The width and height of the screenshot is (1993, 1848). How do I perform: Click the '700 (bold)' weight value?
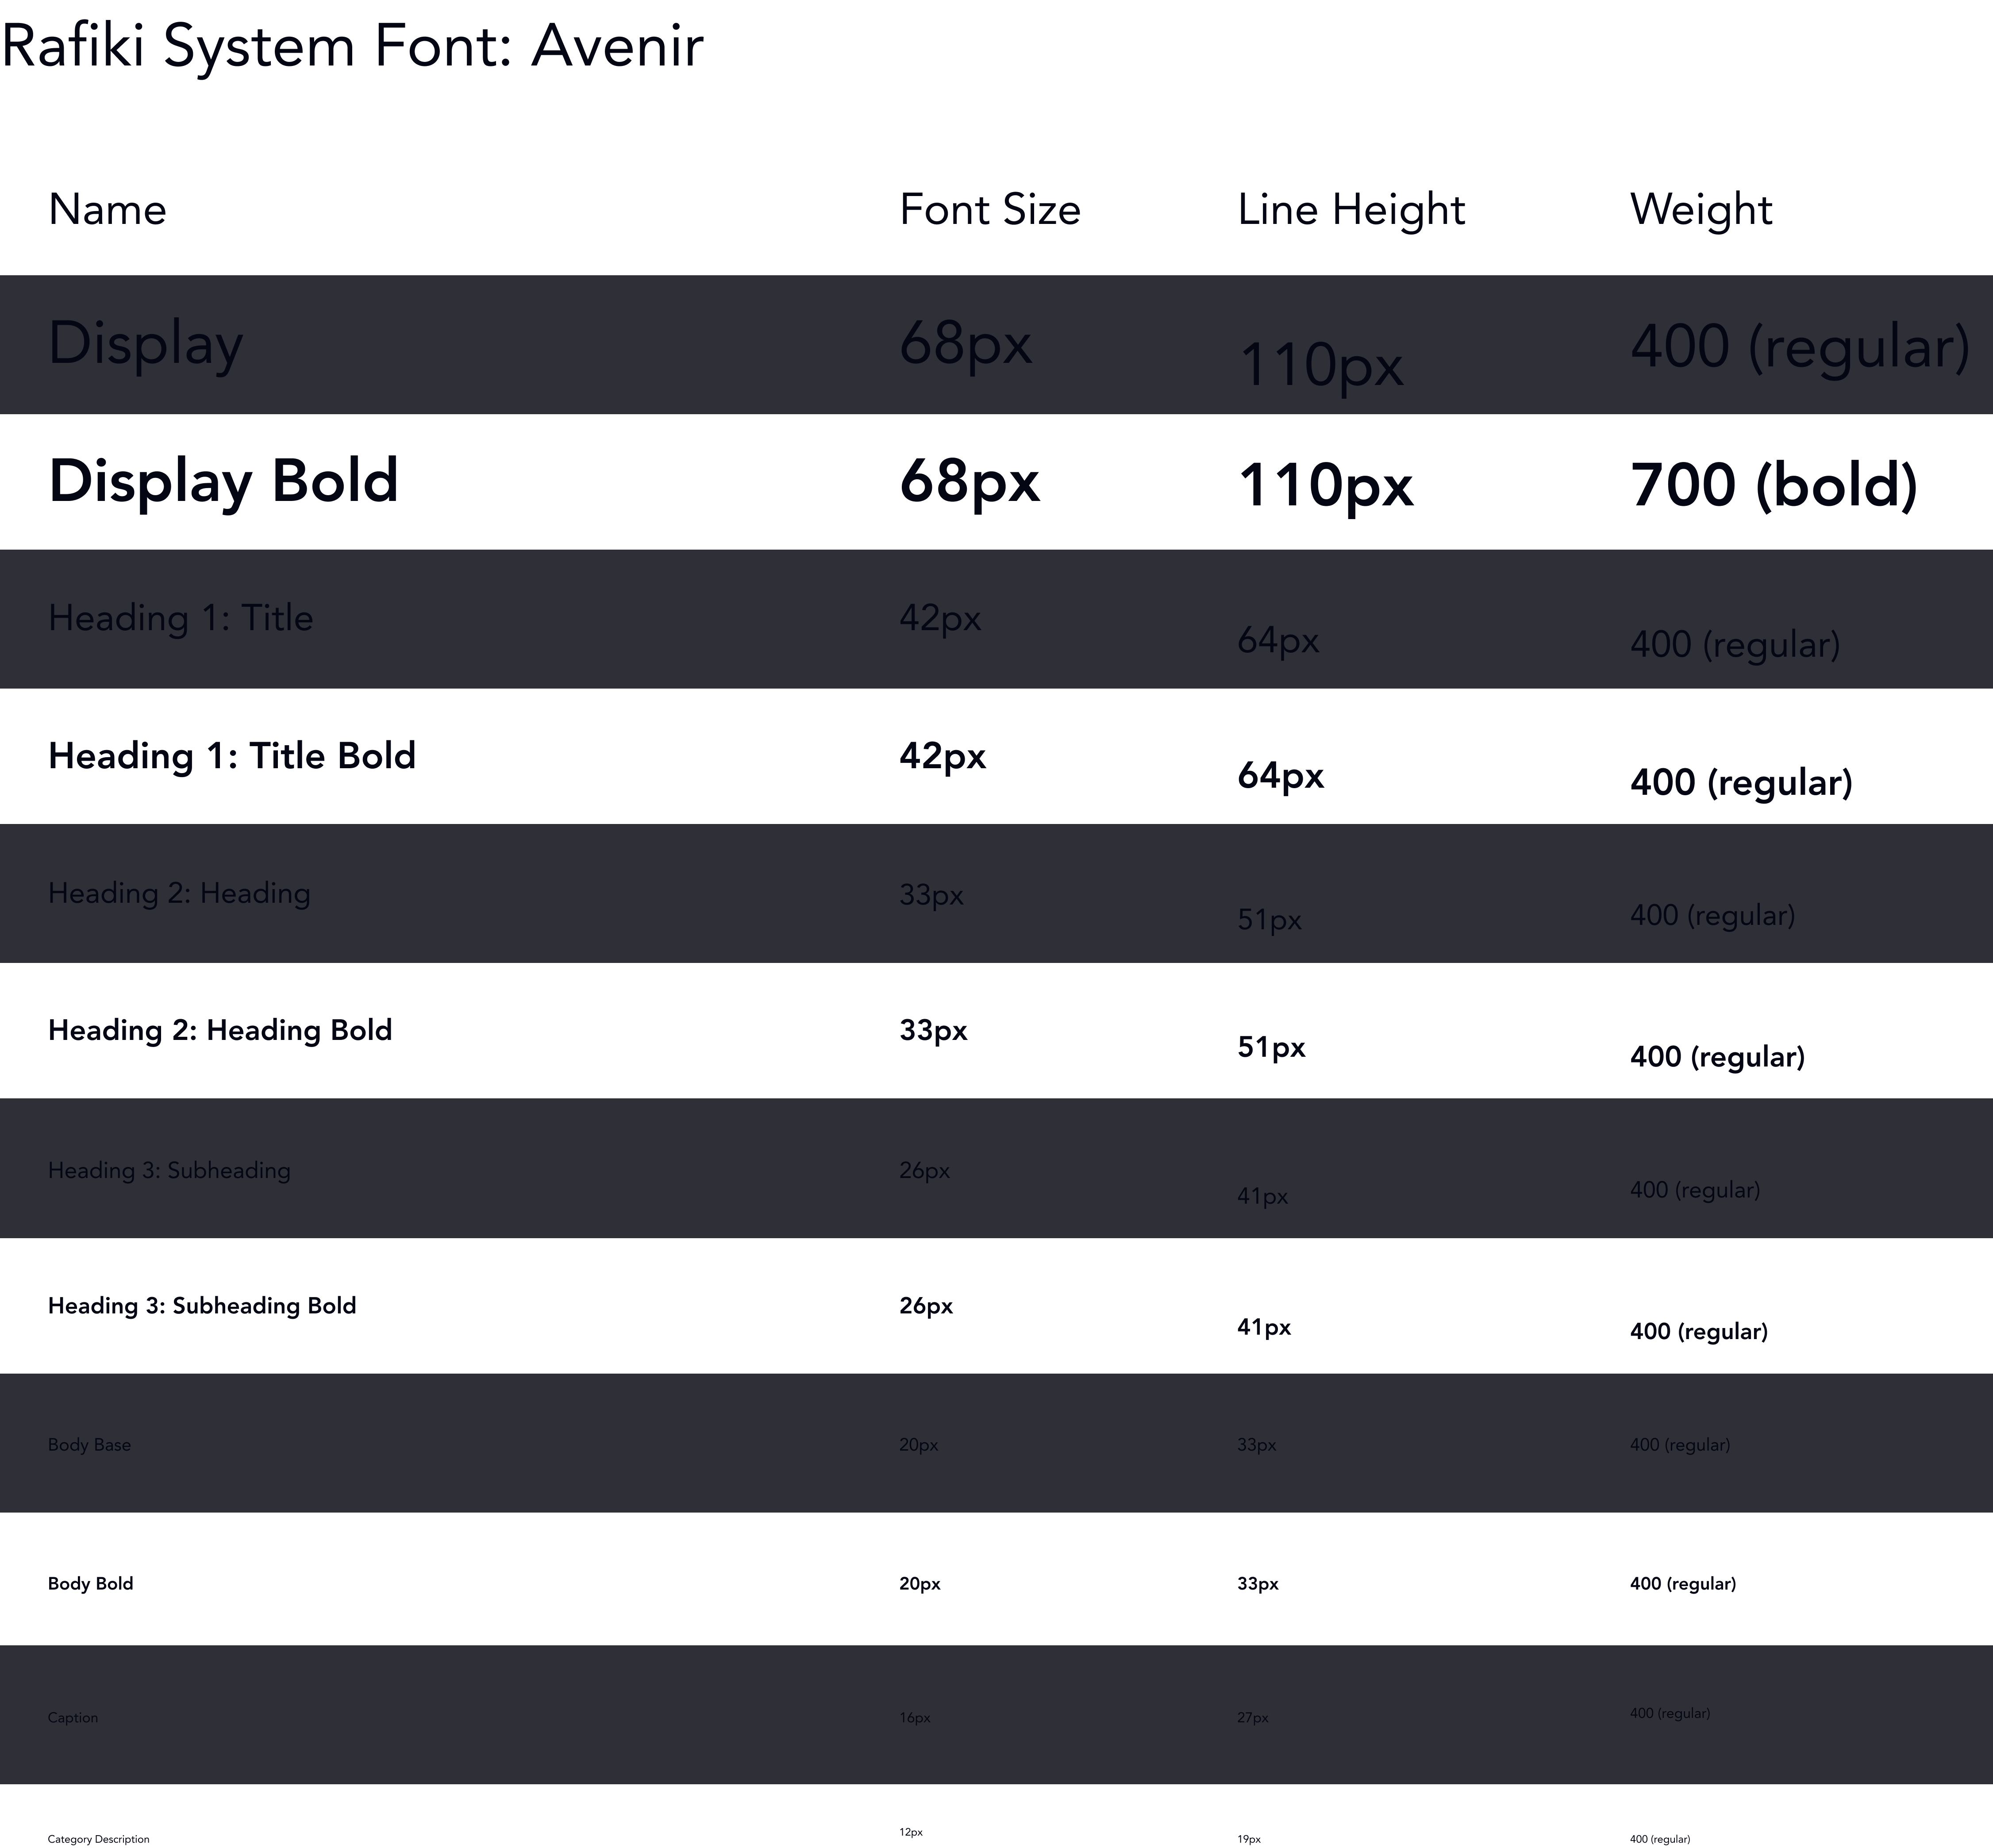point(1774,486)
